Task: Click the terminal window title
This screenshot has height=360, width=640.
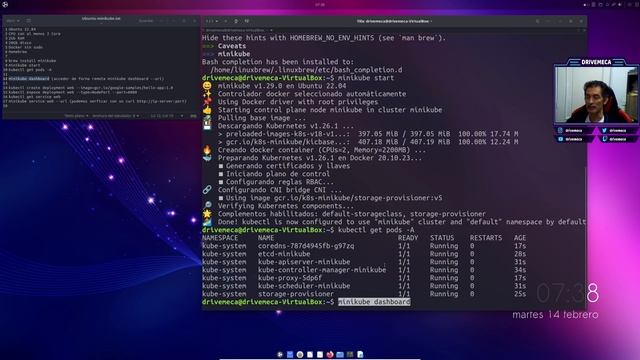Action: [x=394, y=21]
